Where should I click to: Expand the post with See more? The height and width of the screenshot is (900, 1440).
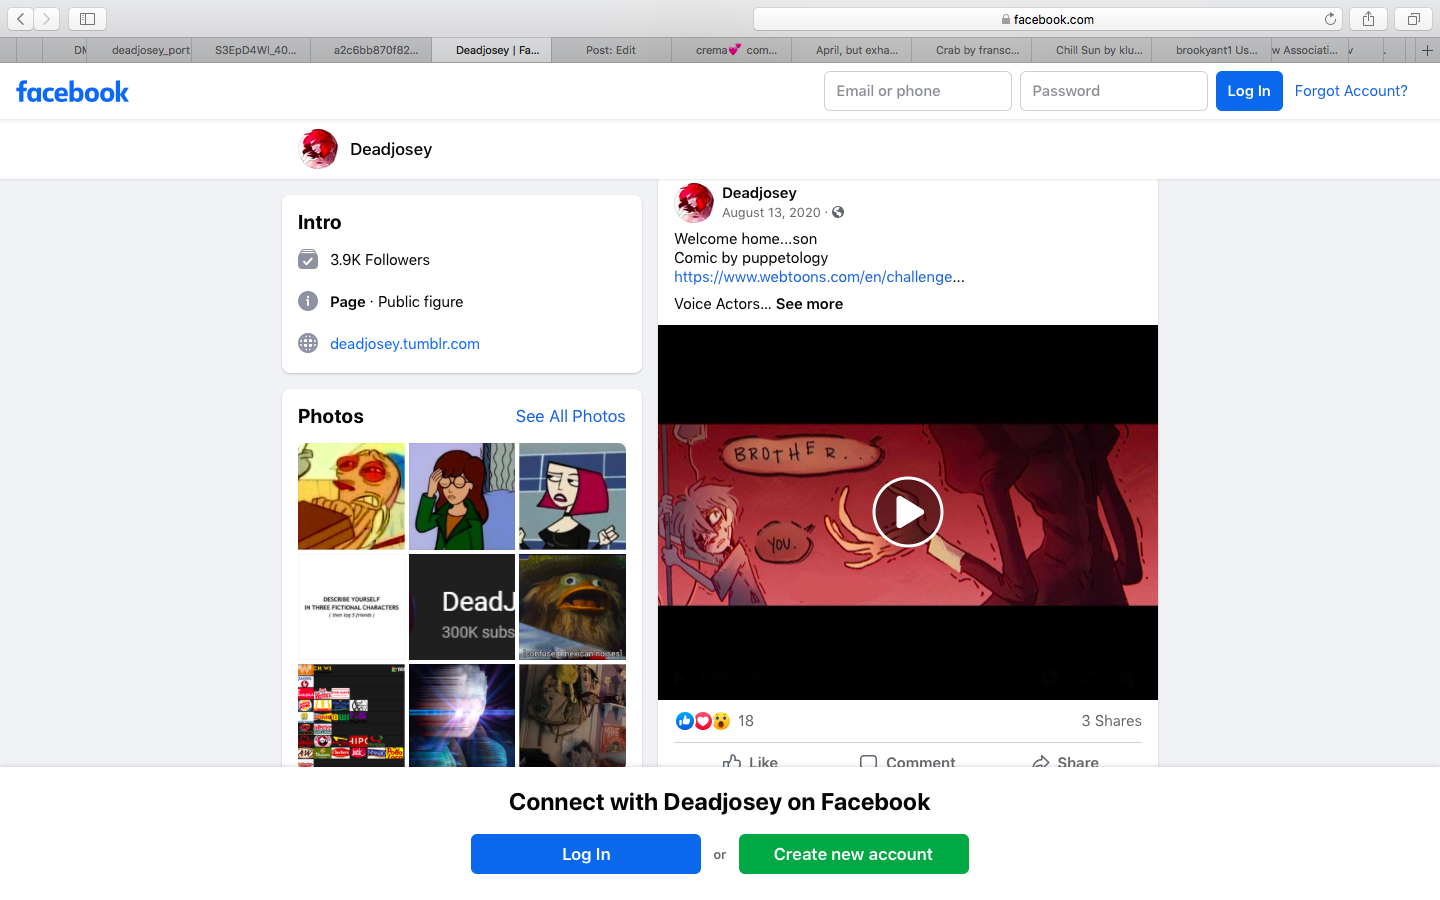pos(809,304)
